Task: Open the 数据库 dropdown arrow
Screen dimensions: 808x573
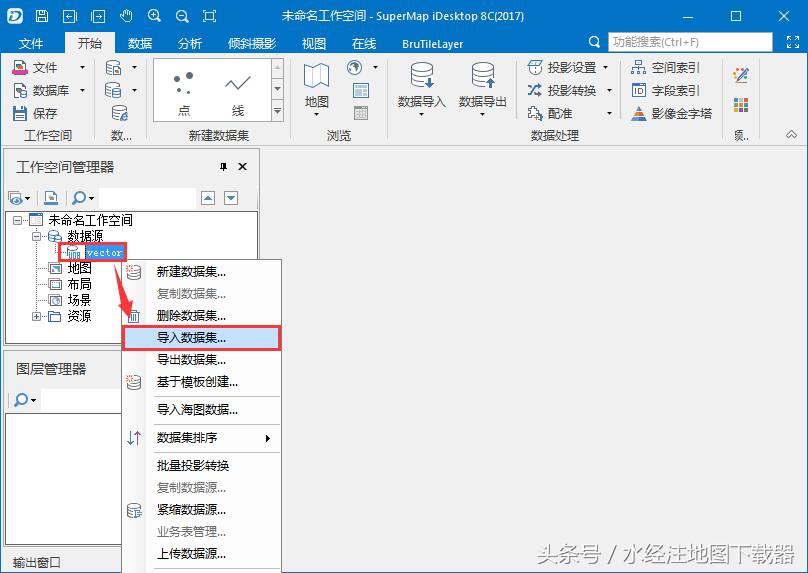Action: [82, 91]
